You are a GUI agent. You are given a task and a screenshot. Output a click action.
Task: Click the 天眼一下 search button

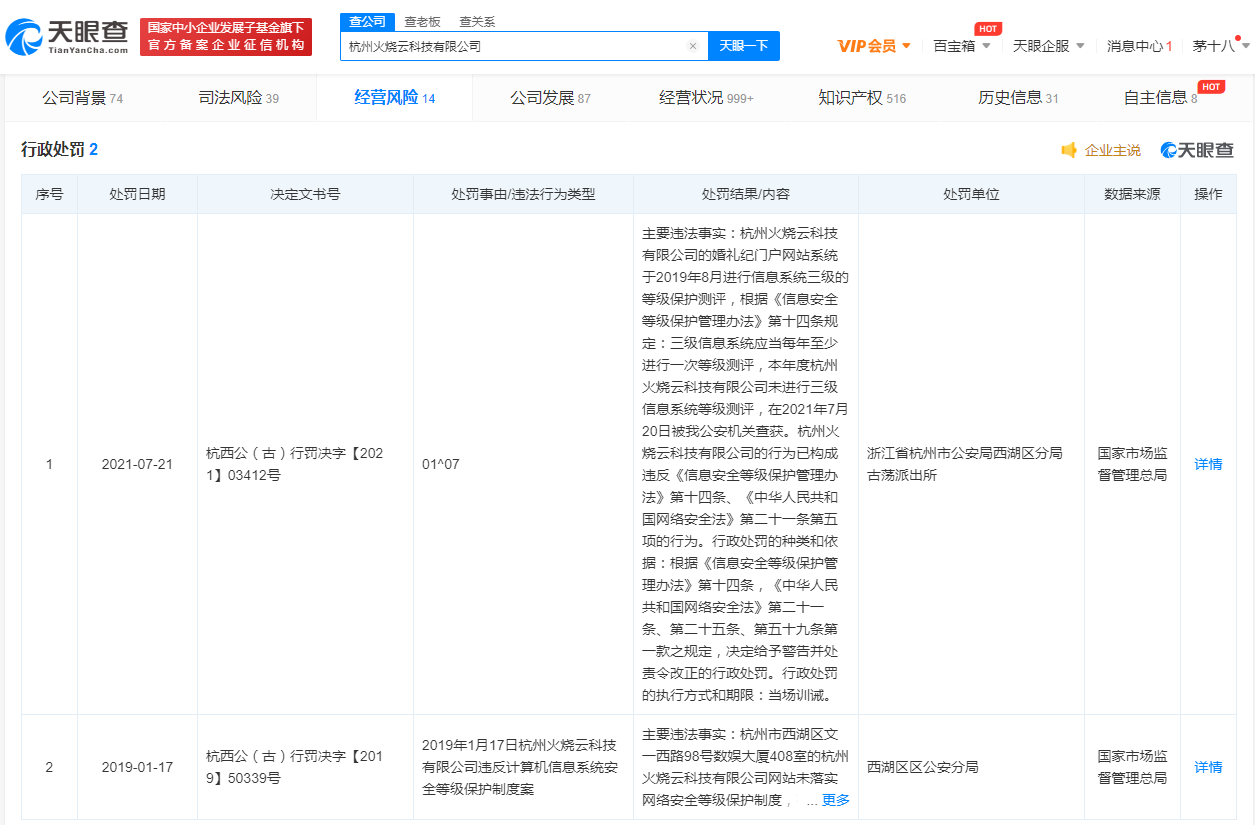(x=744, y=46)
